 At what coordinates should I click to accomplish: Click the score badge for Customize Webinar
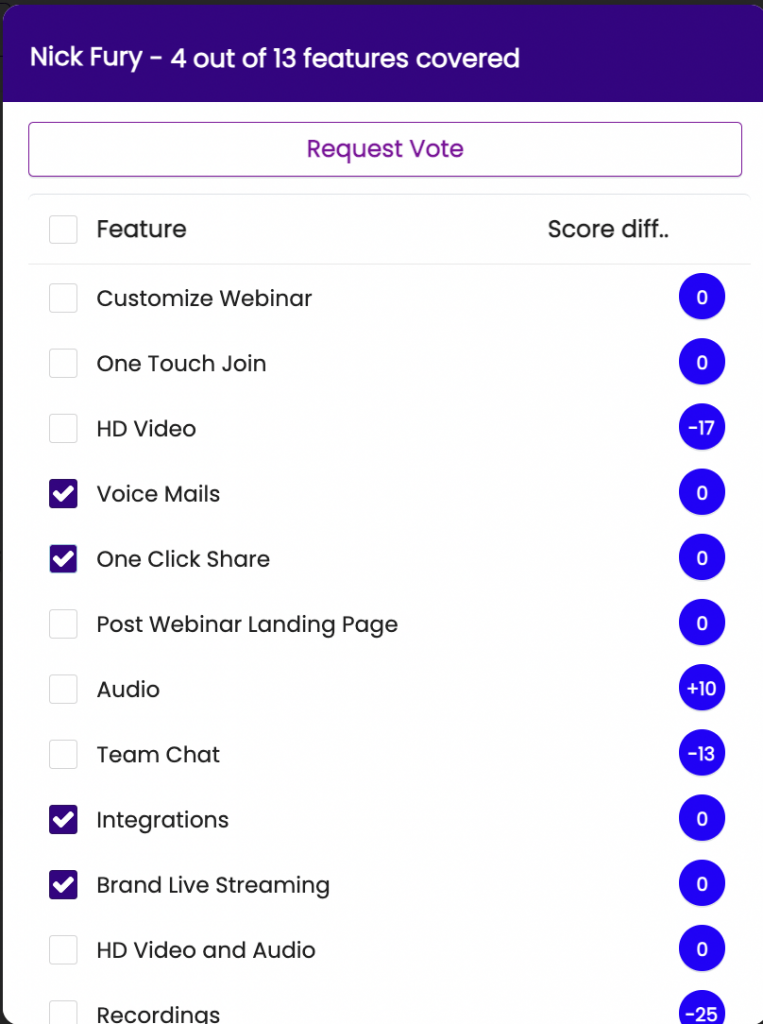tap(701, 298)
